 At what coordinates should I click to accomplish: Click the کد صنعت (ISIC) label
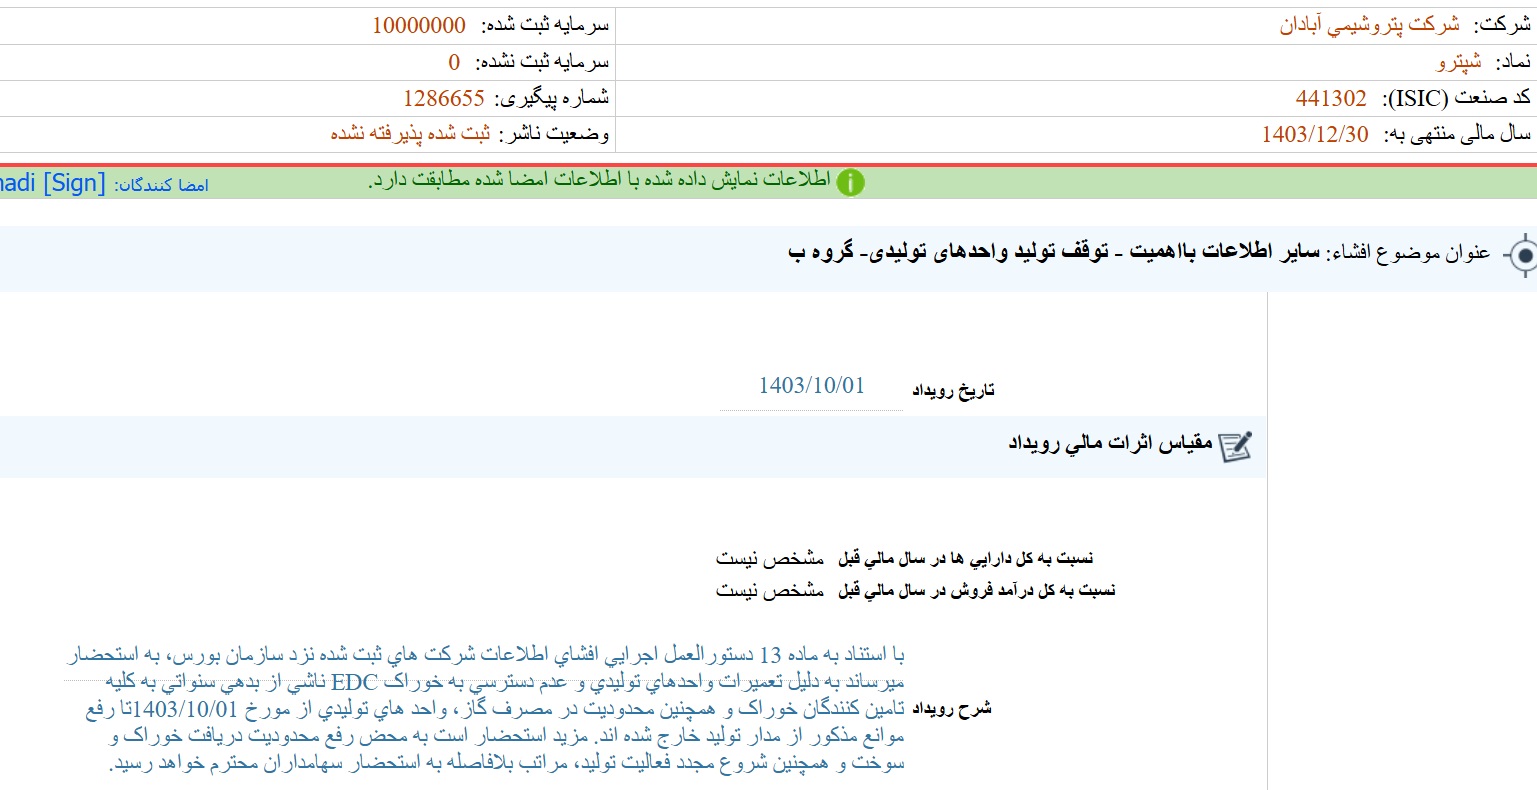(1457, 98)
